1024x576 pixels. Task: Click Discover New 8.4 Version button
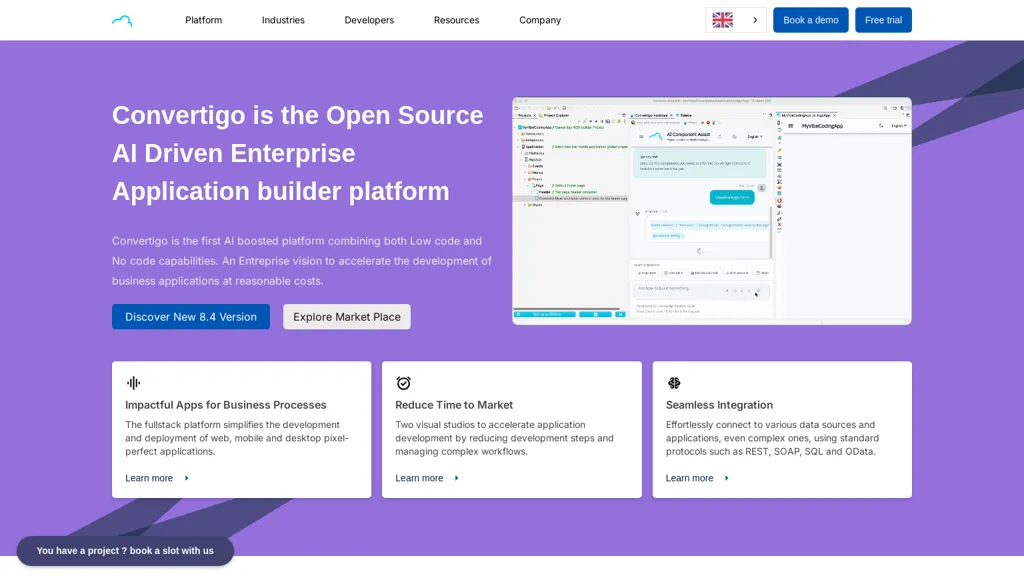click(191, 317)
